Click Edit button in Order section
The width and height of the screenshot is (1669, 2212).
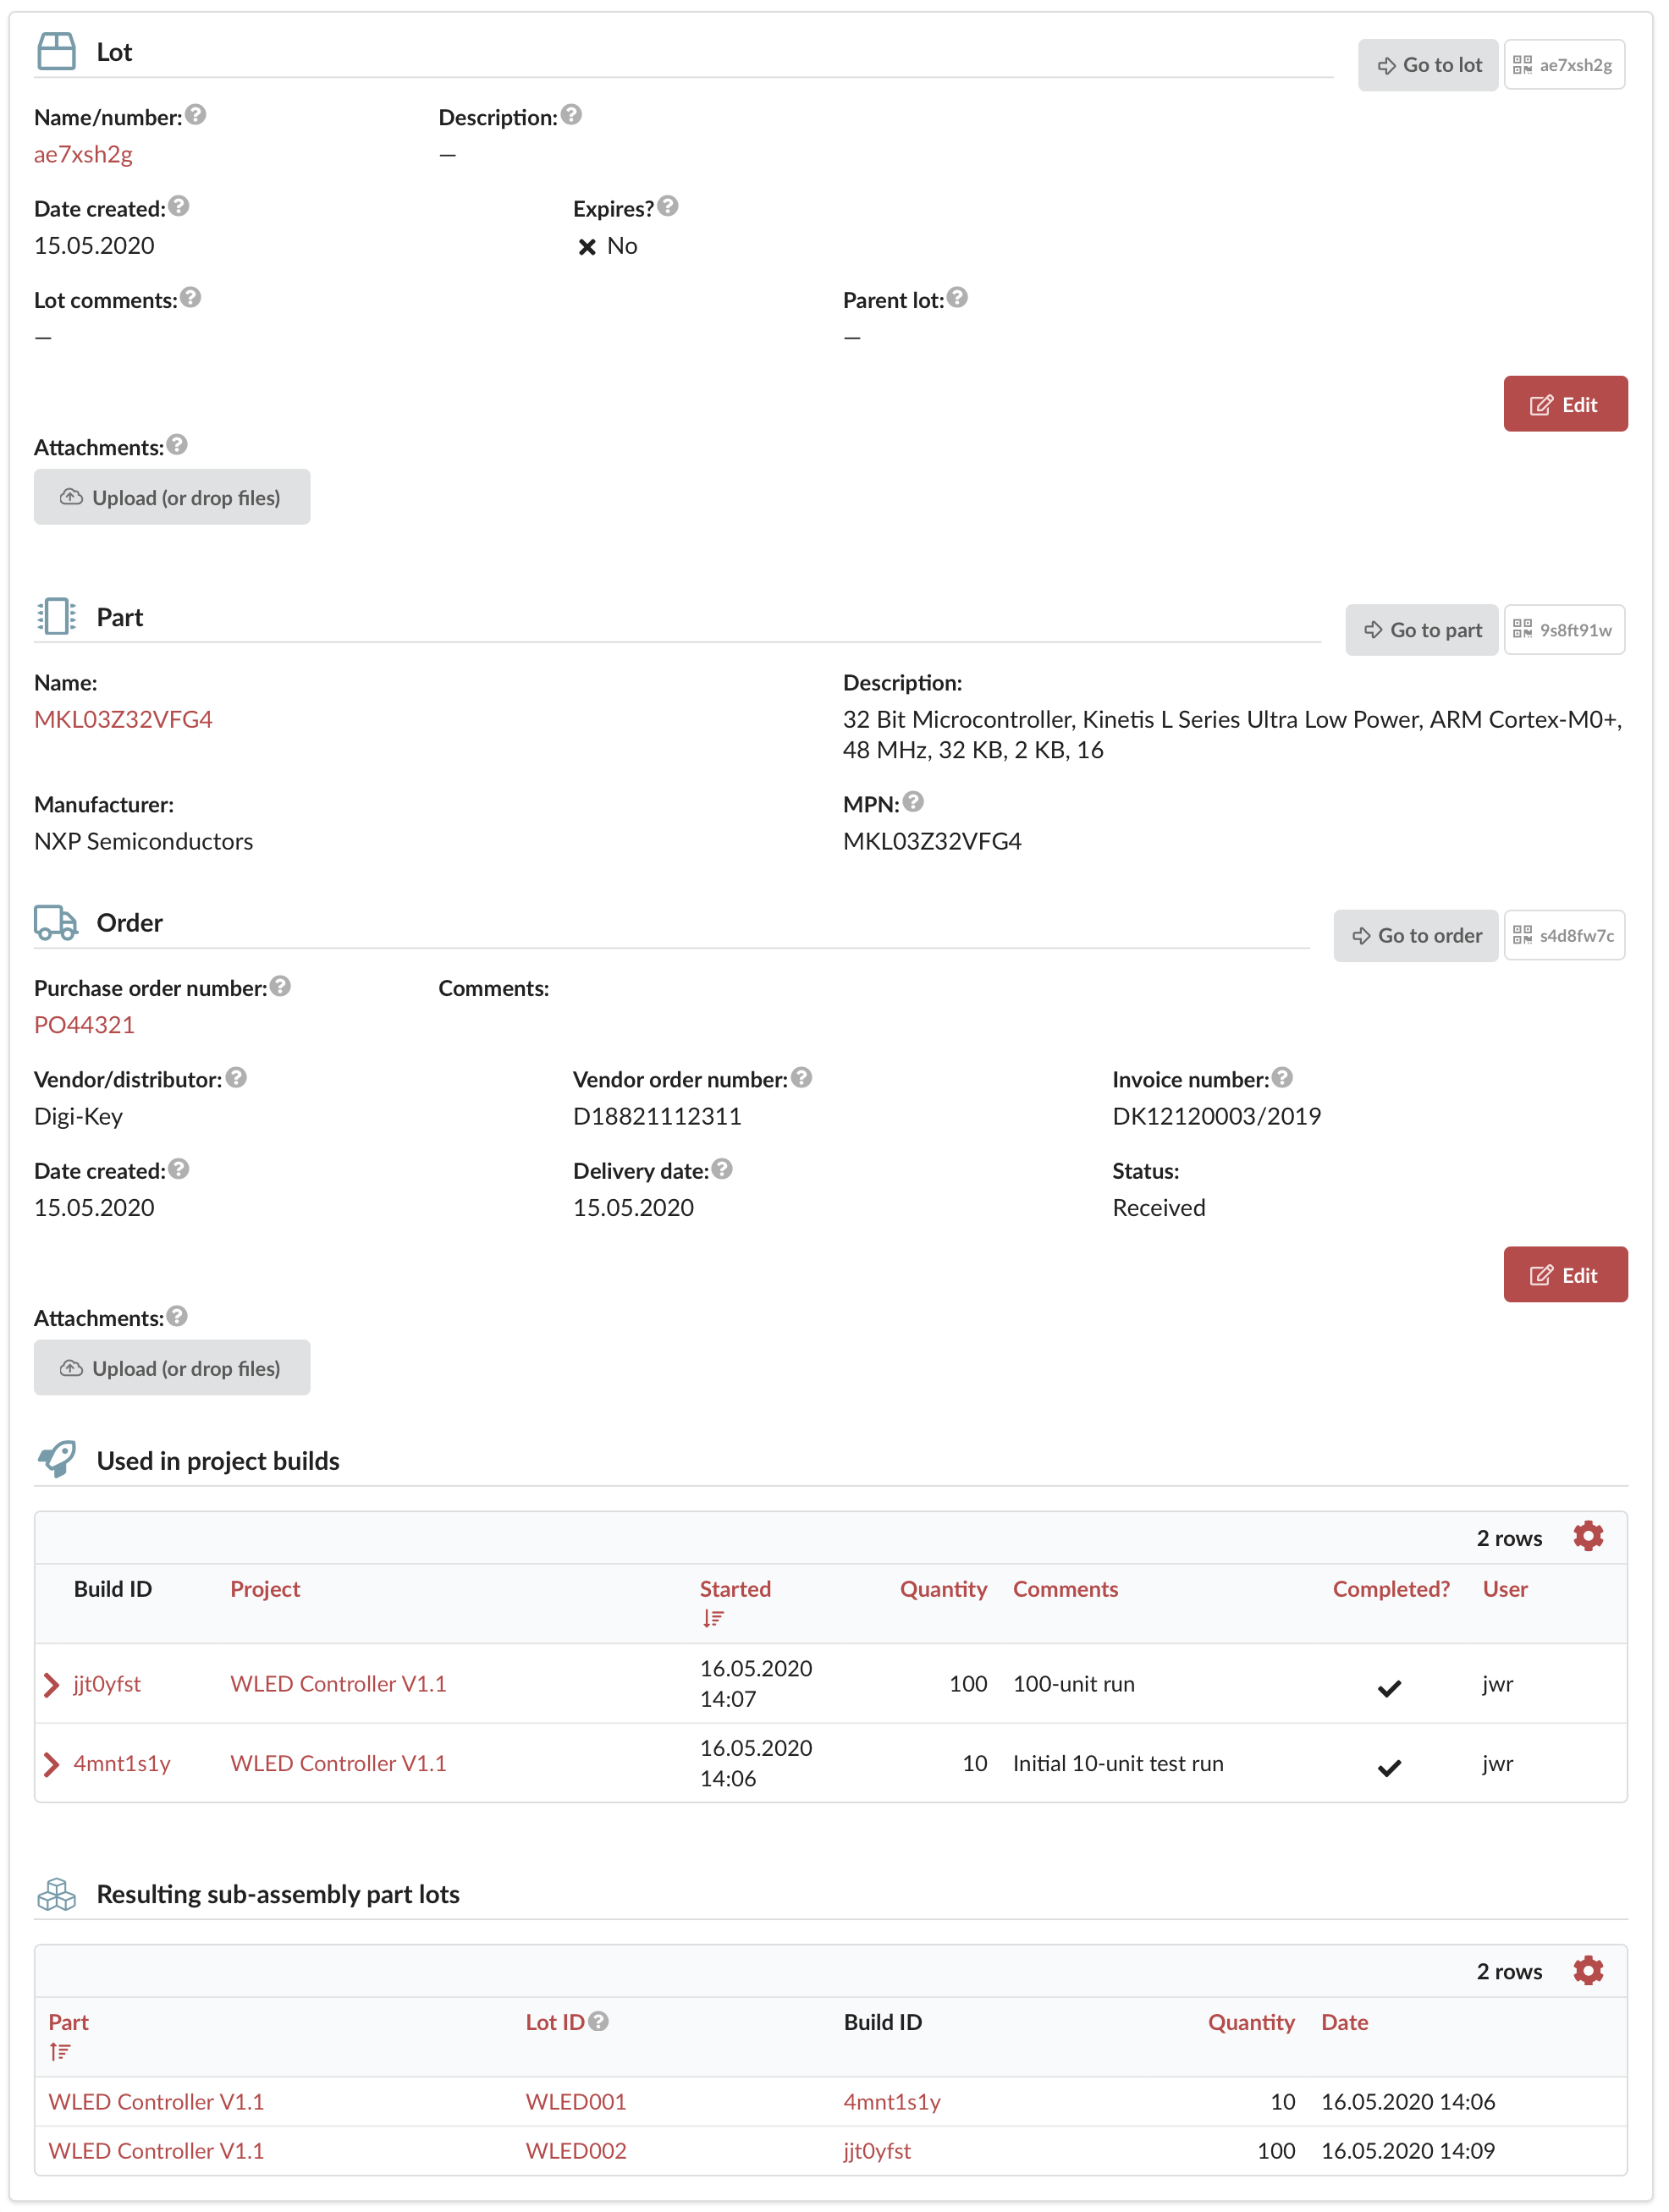1564,1275
